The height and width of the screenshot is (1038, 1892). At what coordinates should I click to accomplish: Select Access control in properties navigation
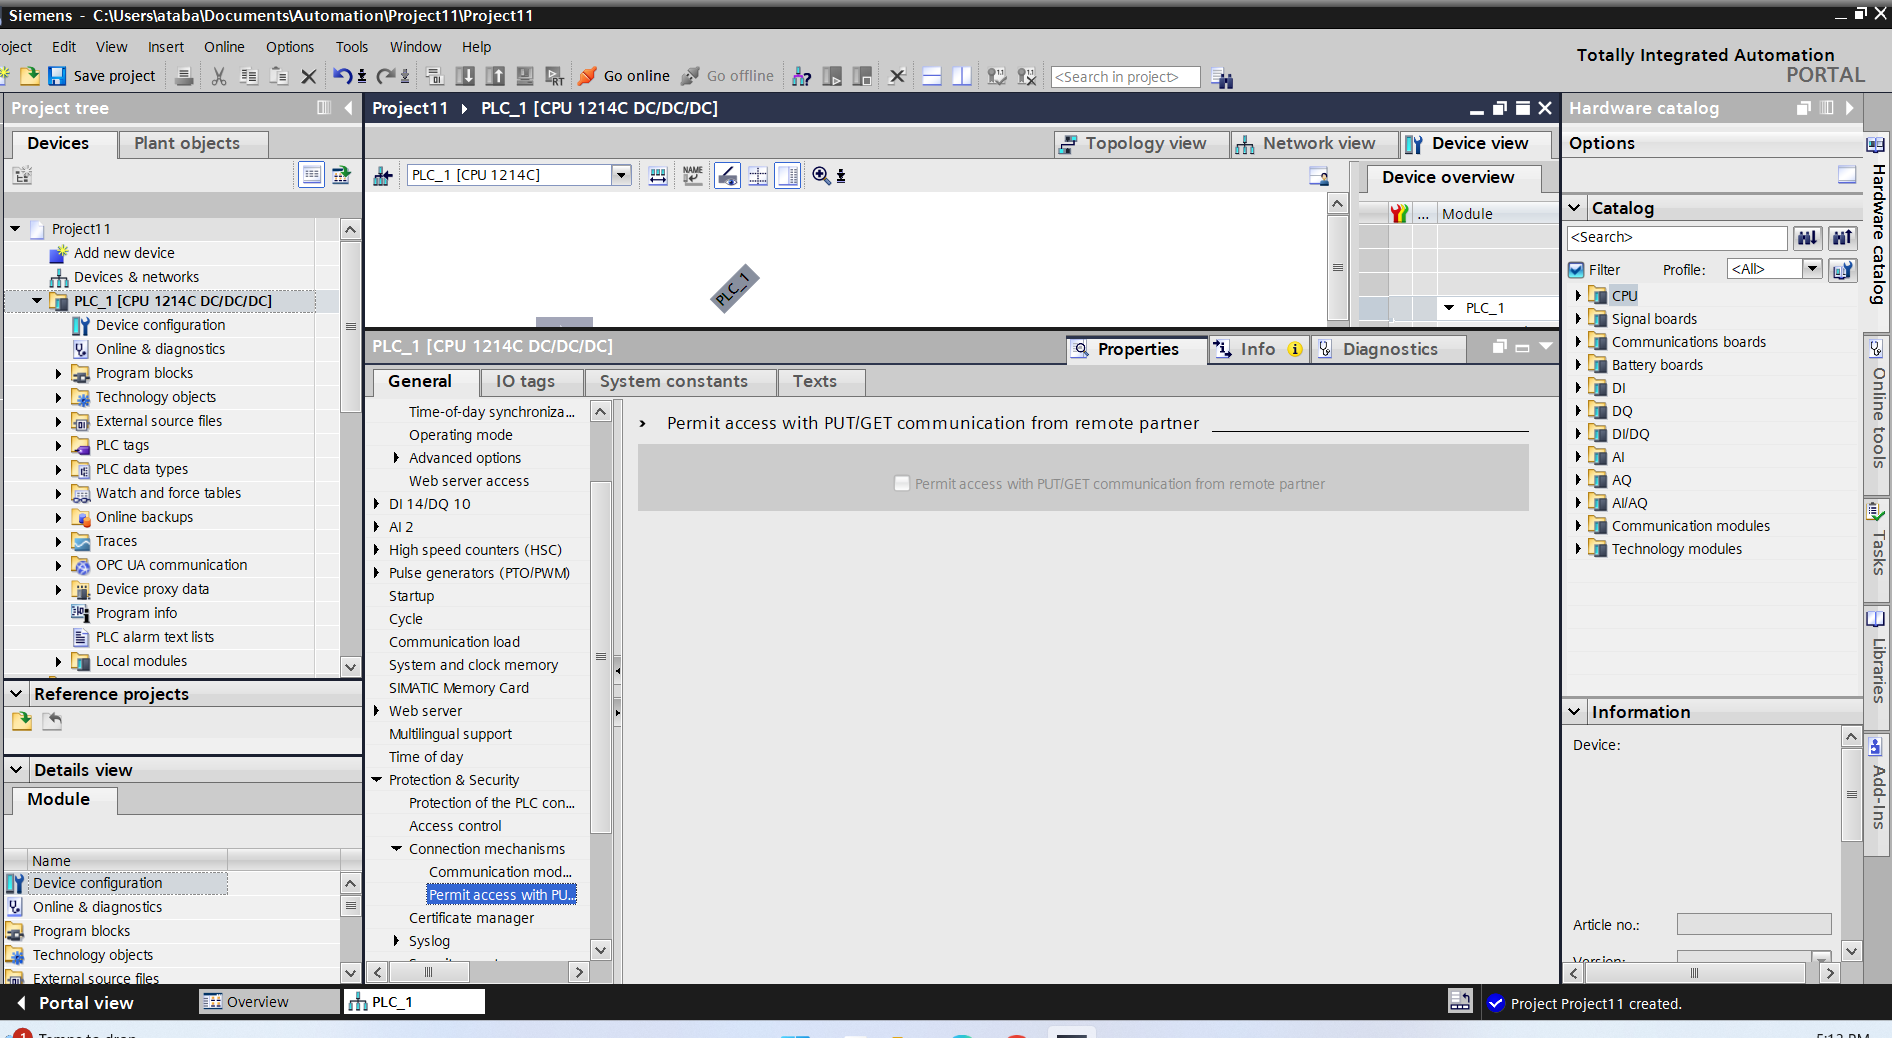455,826
